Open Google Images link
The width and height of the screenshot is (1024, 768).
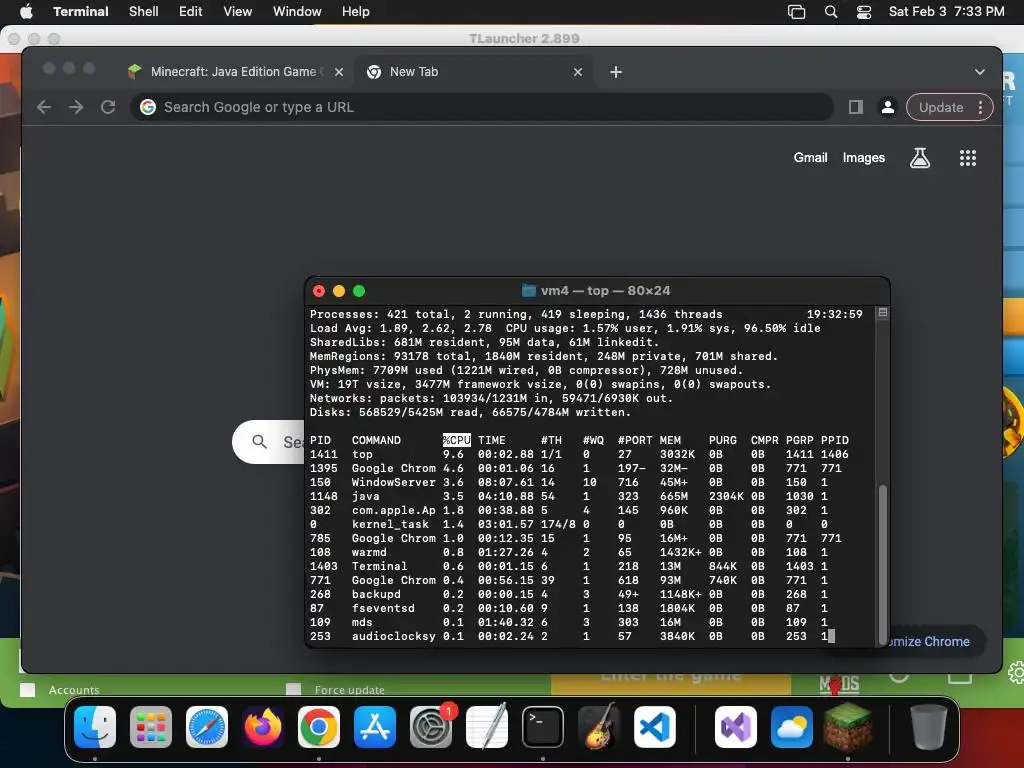tap(863, 157)
